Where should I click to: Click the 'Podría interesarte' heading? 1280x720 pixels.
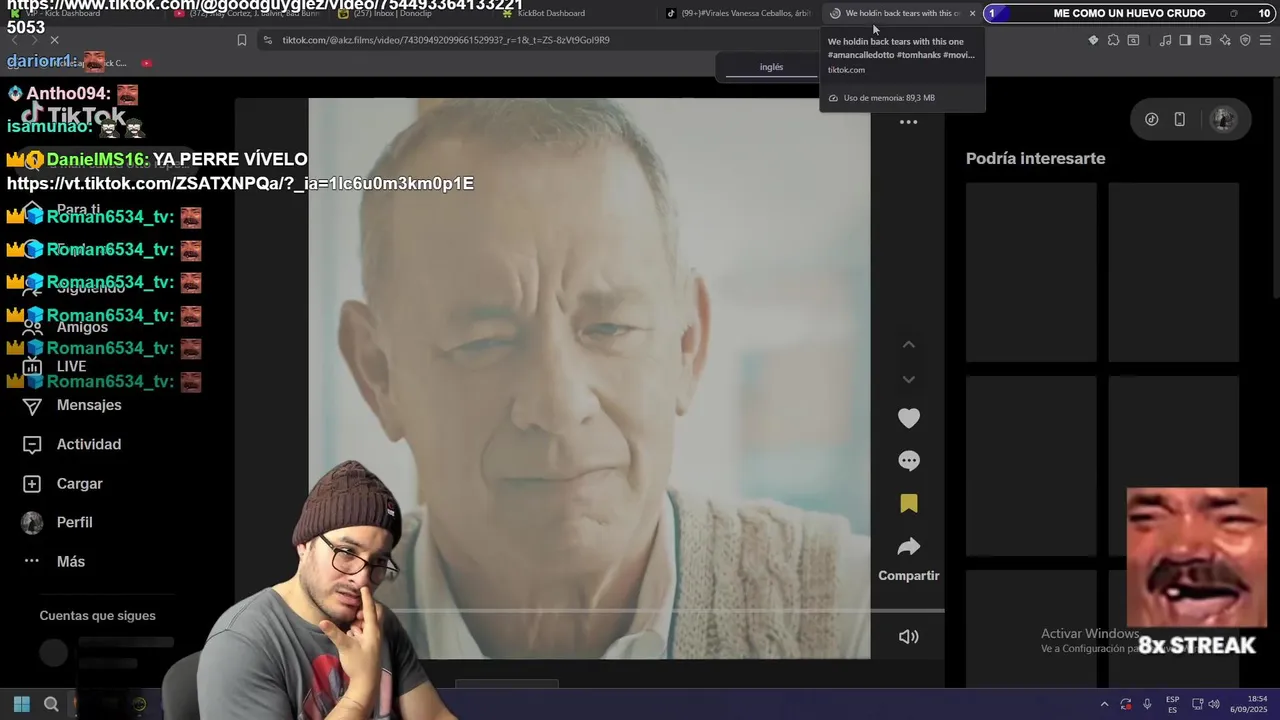[x=1035, y=158]
